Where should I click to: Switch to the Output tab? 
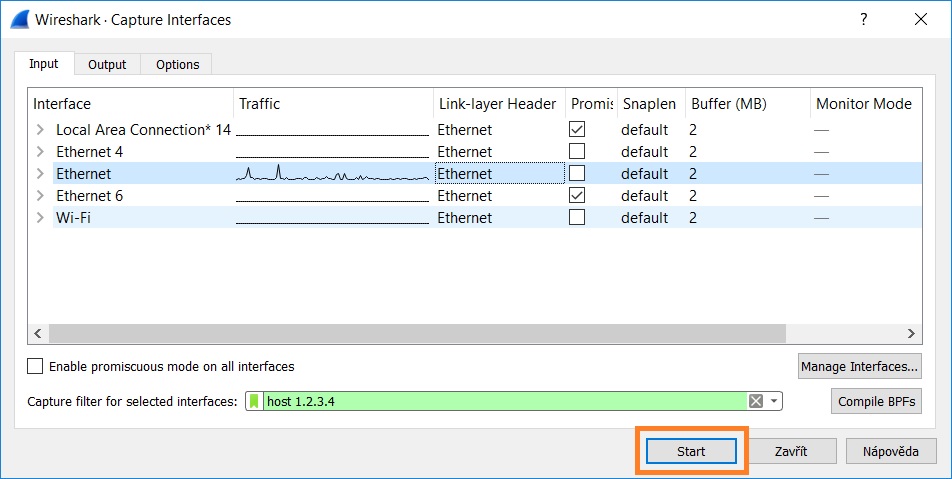click(107, 64)
